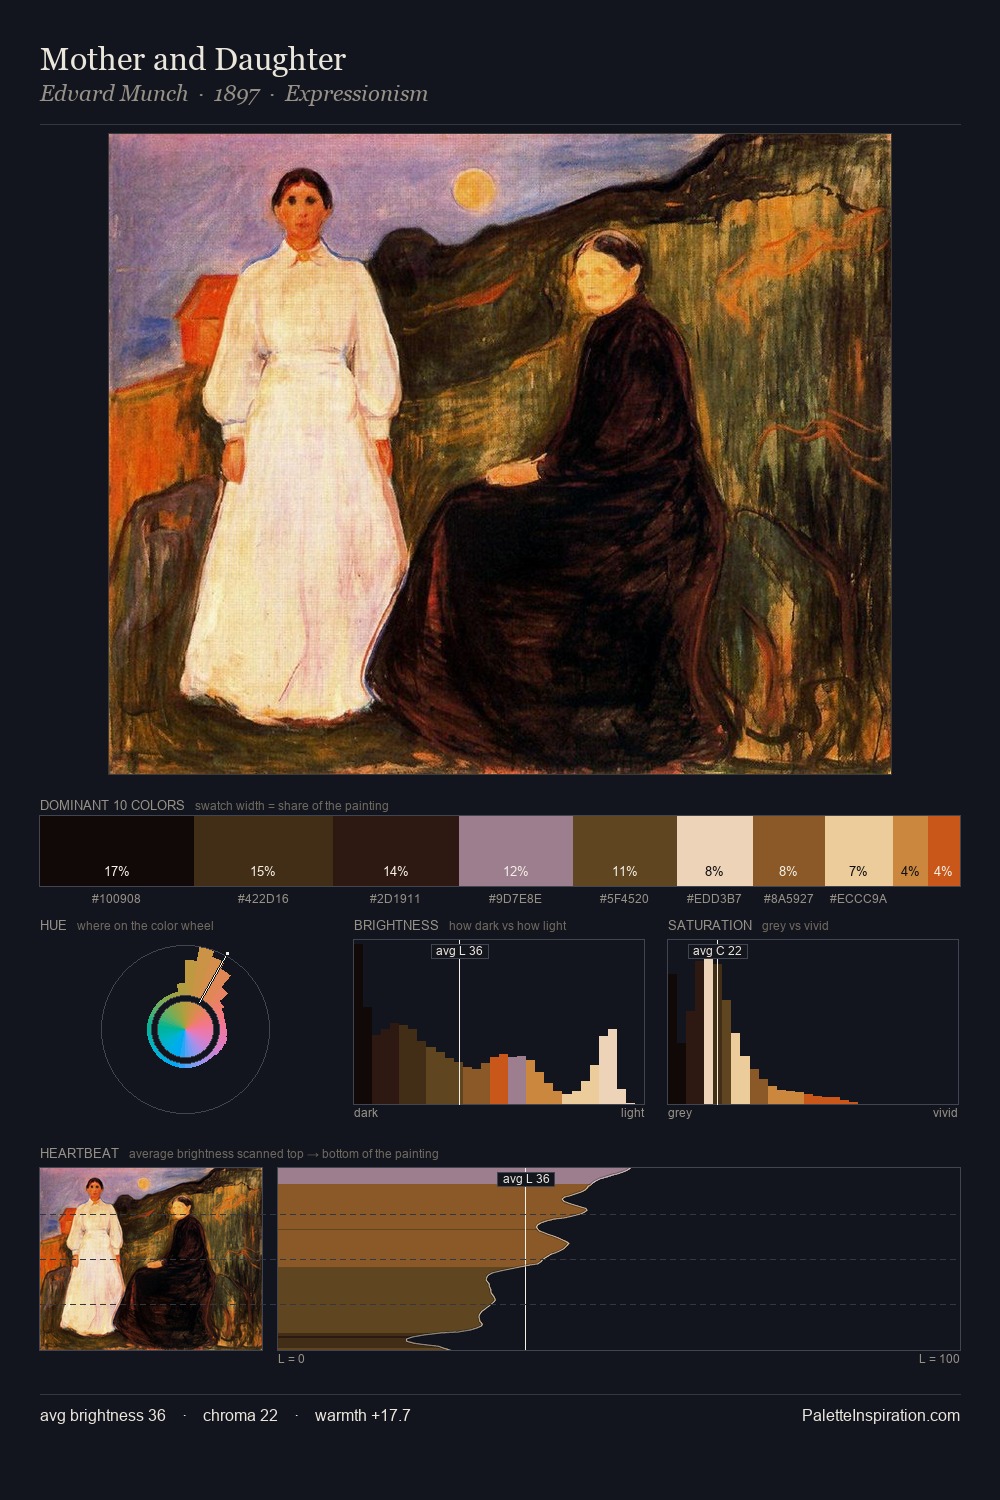Click the #422D16 hex code label
This screenshot has height=1500, width=1000.
click(263, 899)
